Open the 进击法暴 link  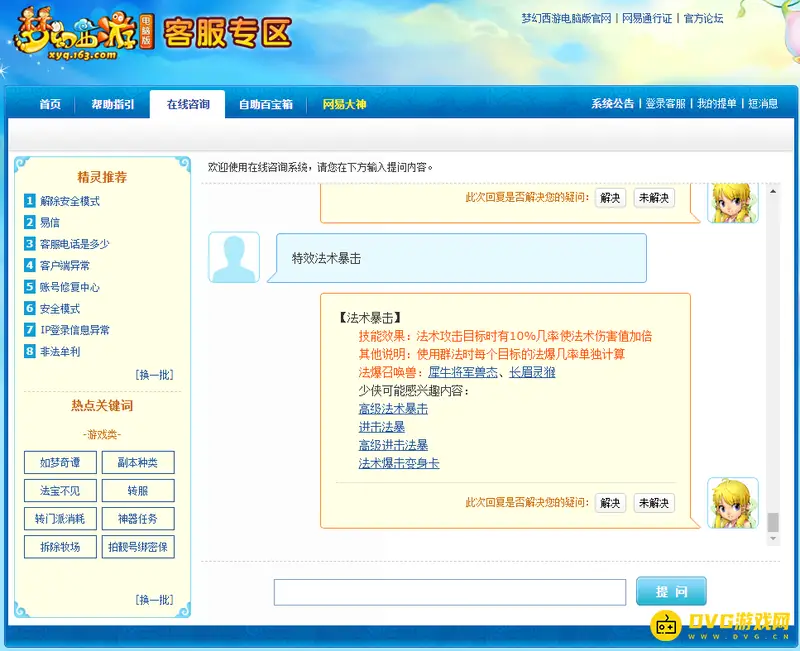[x=382, y=427]
